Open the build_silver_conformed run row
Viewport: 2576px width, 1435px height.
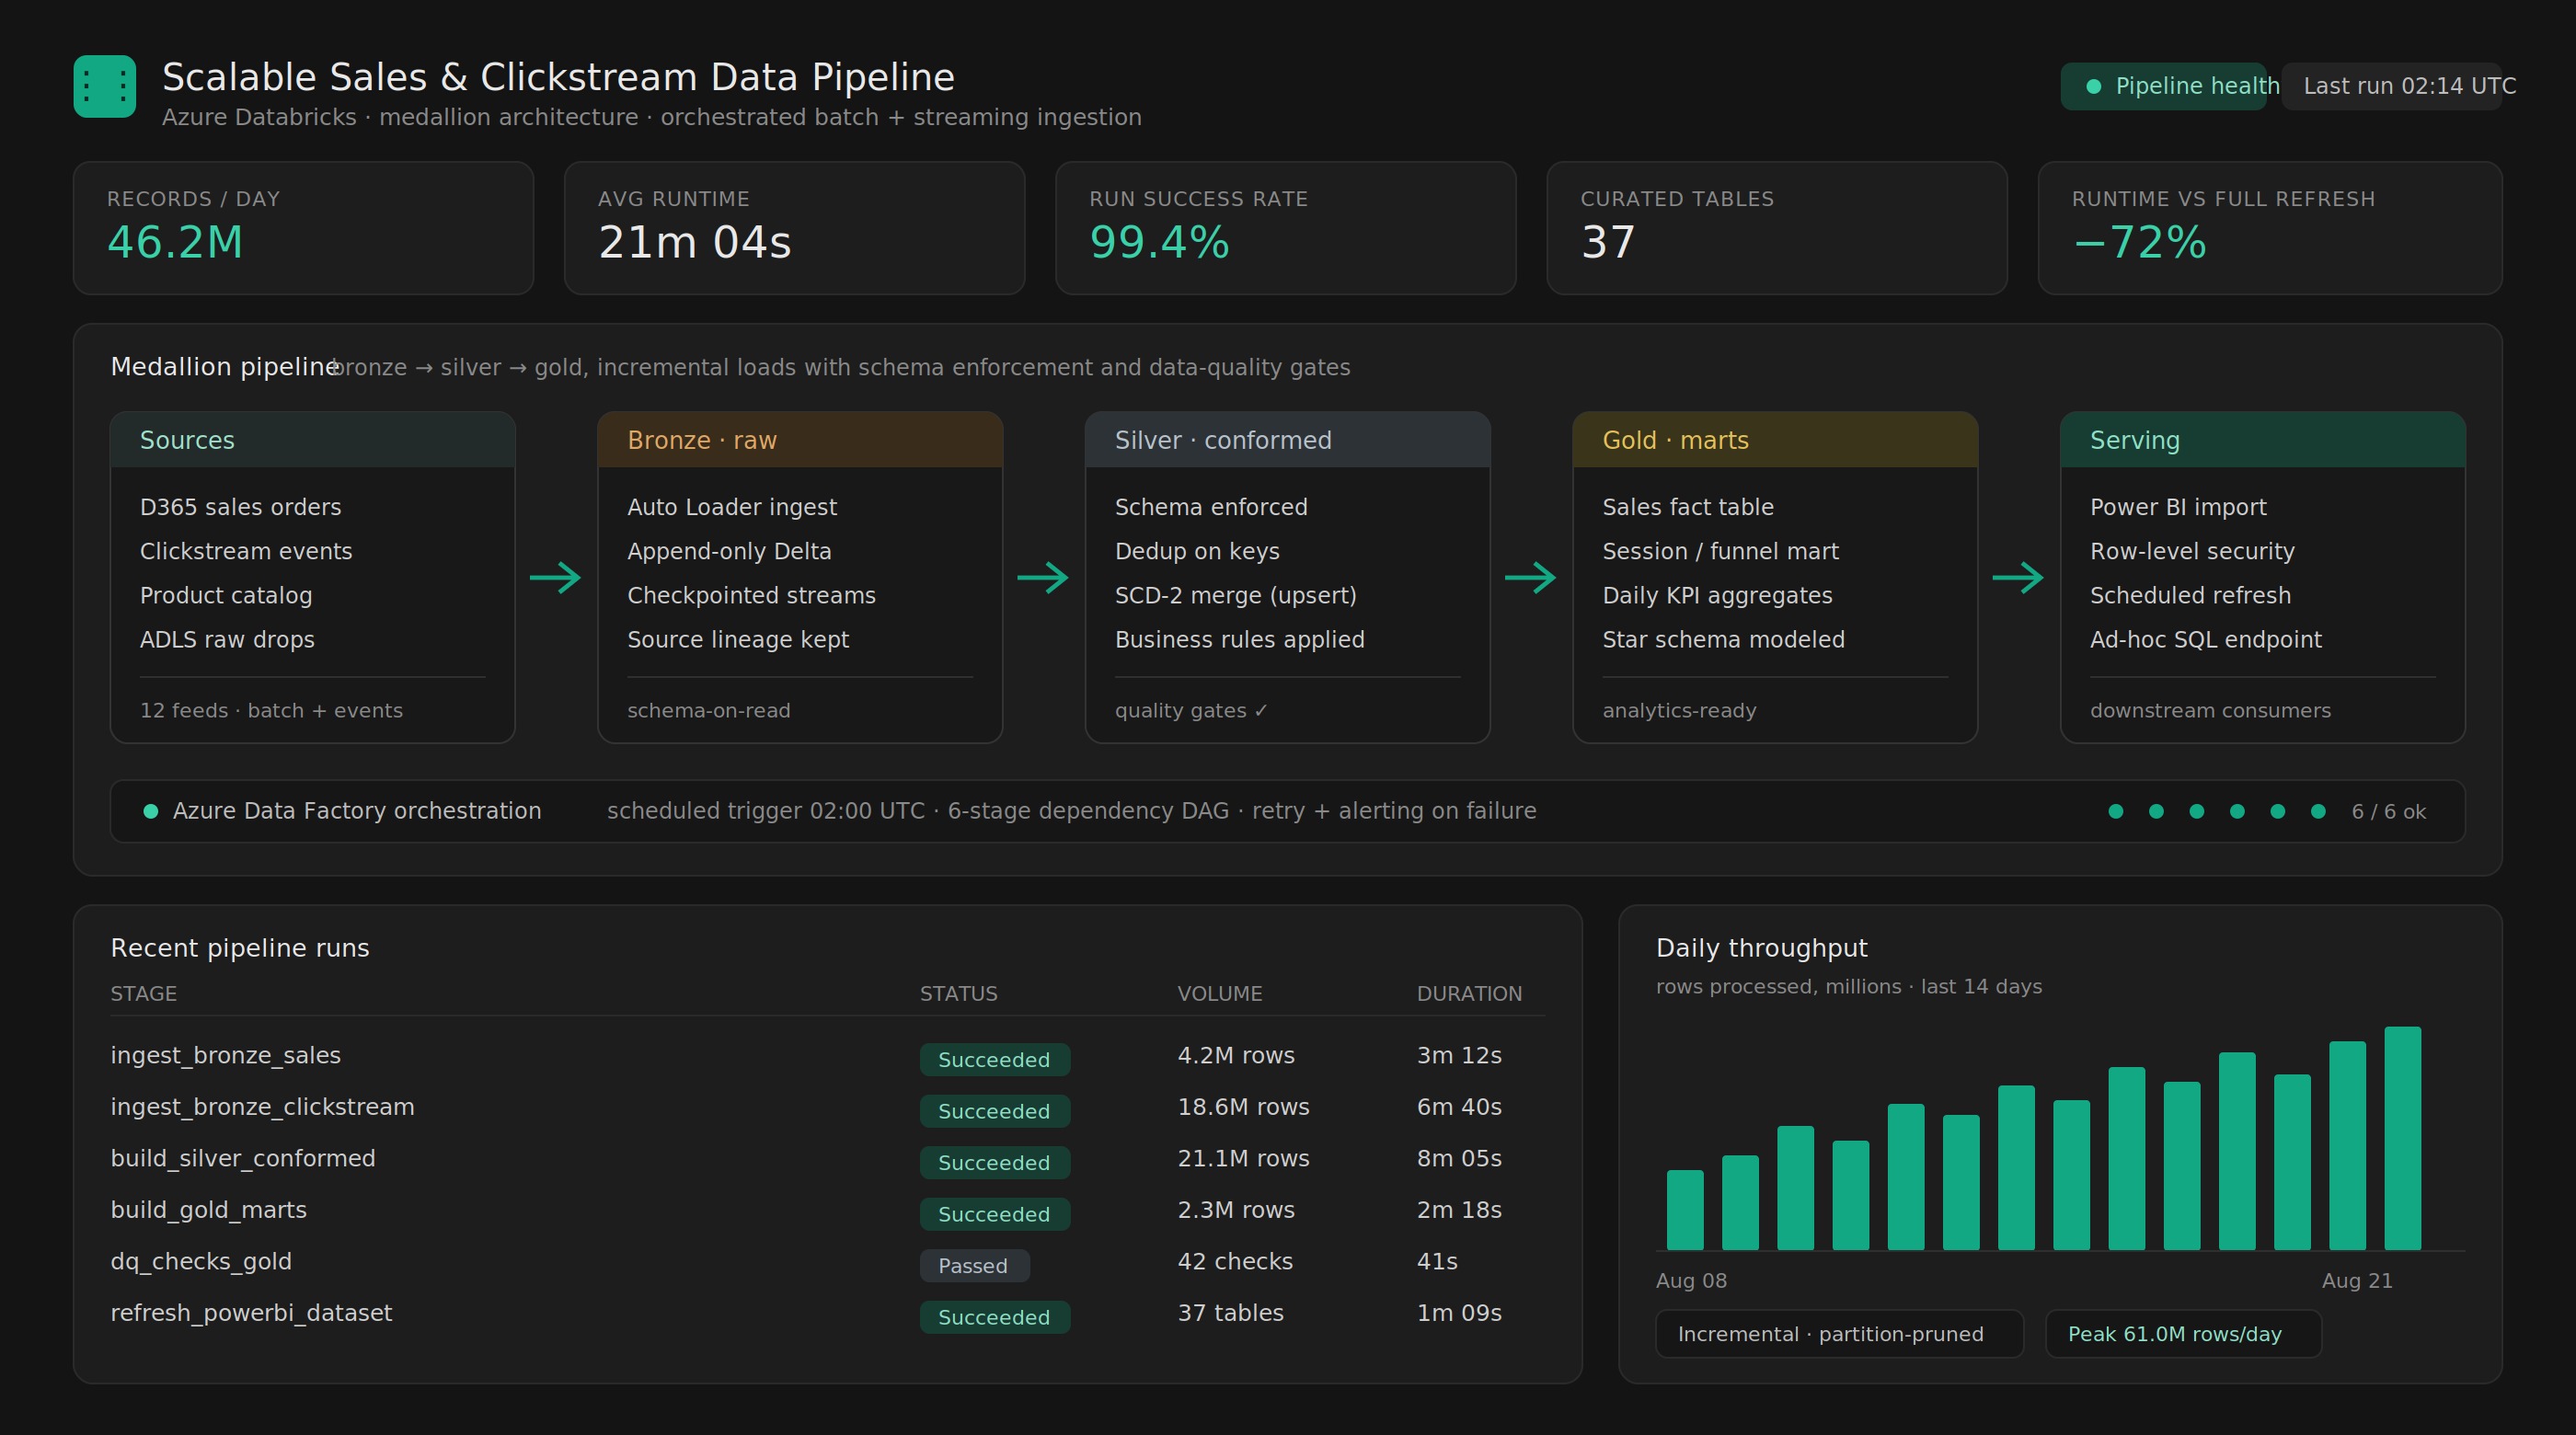828,1159
